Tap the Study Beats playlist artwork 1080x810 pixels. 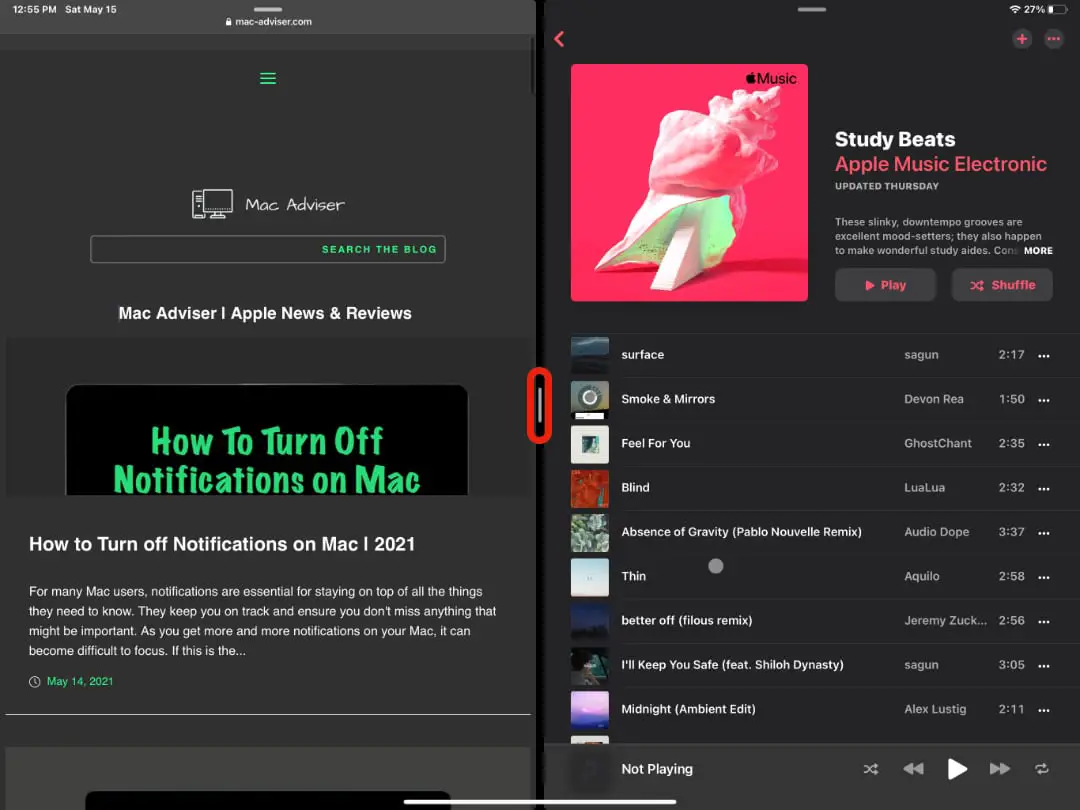[x=689, y=183]
